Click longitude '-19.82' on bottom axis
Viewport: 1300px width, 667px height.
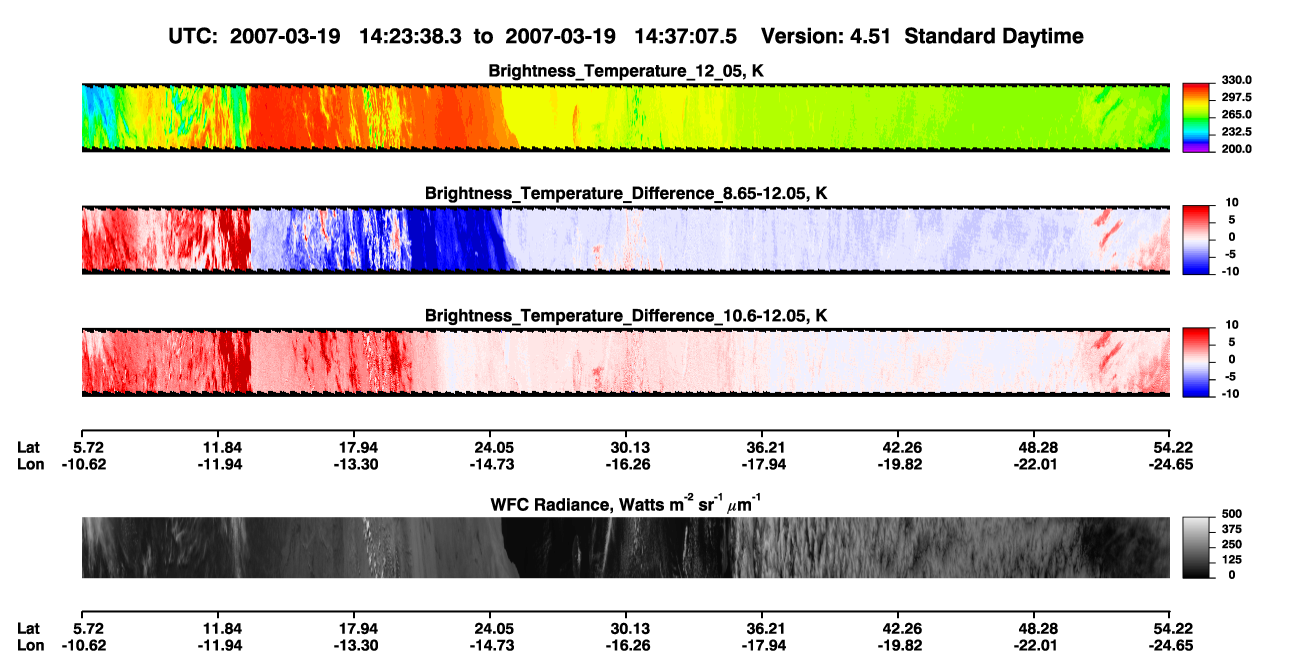click(898, 645)
